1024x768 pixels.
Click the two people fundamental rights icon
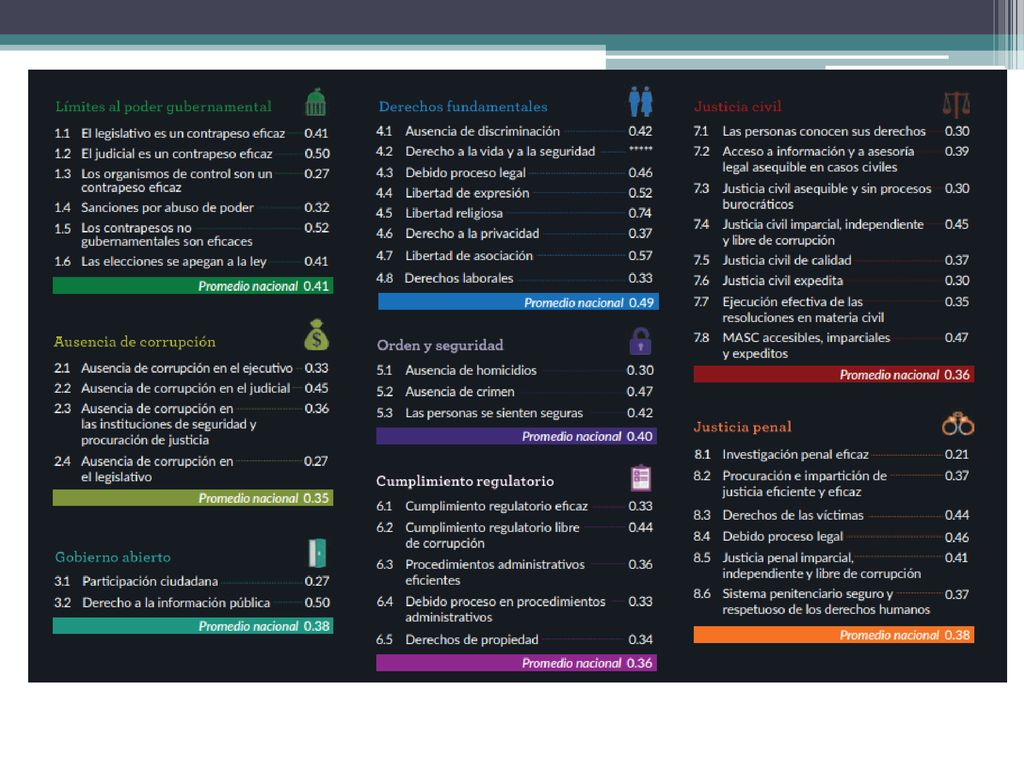tap(641, 102)
